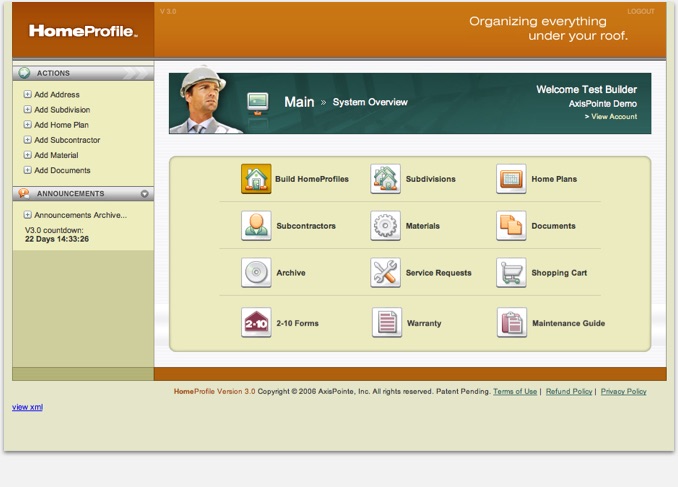678x487 pixels.
Task: Click the plus icon beside Add Material
Action: point(28,155)
